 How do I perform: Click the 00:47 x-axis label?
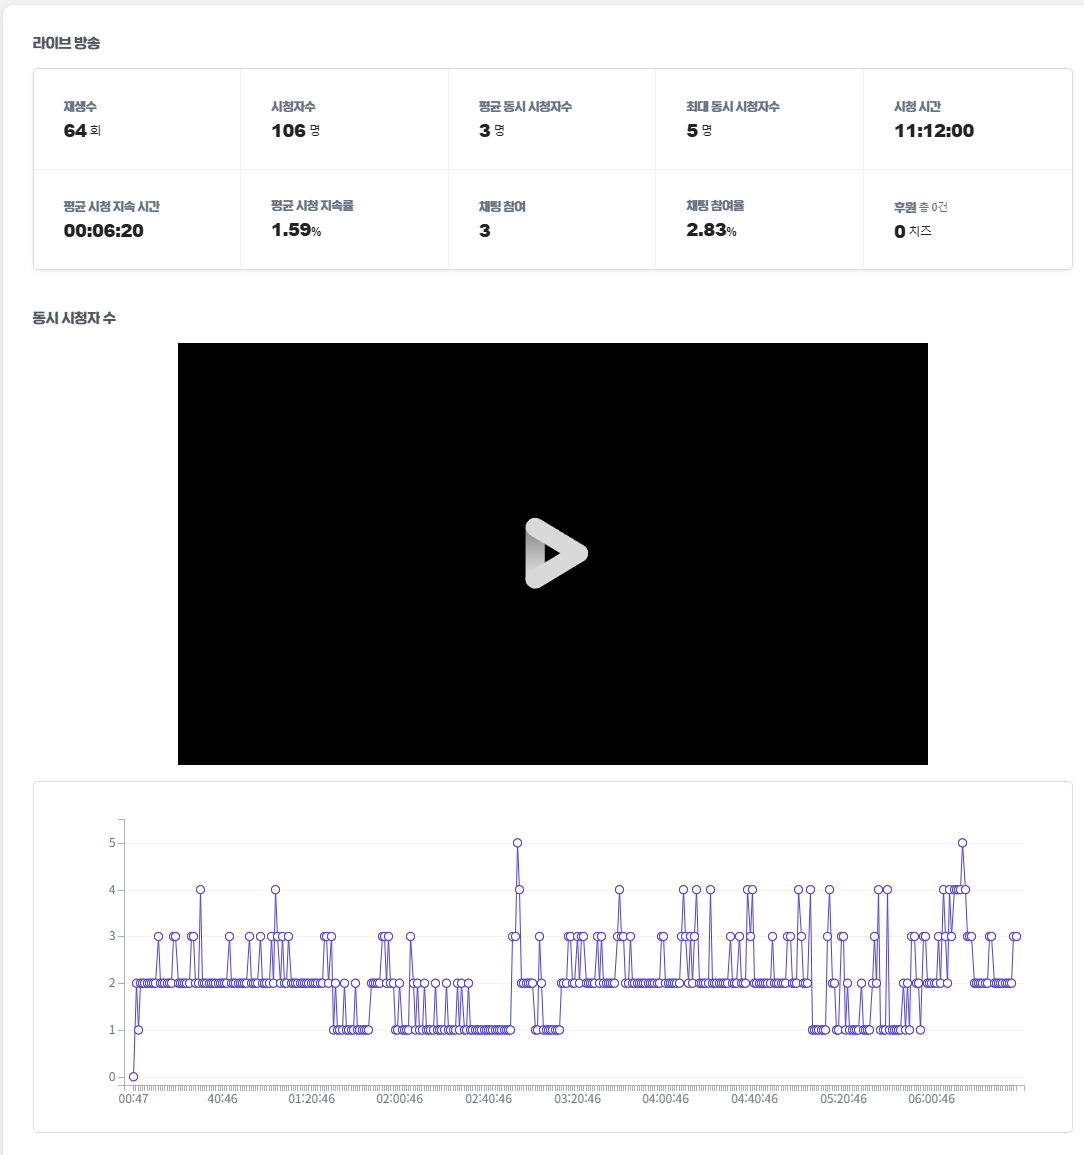pos(133,1099)
